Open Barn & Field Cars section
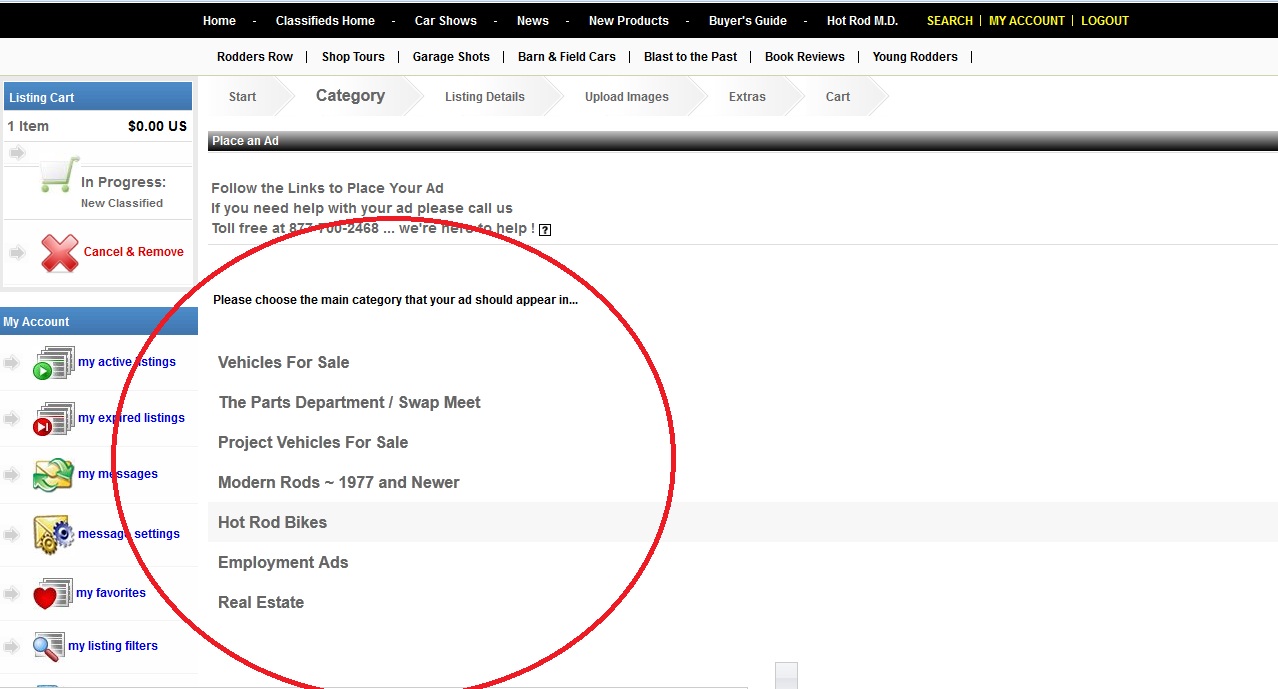This screenshot has height=689, width=1278. (566, 57)
